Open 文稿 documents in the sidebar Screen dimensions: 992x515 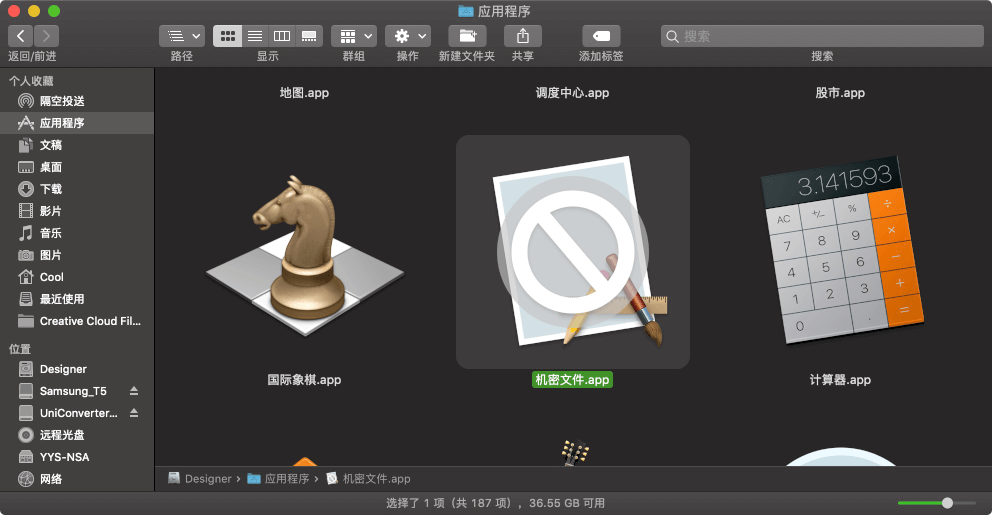77,145
